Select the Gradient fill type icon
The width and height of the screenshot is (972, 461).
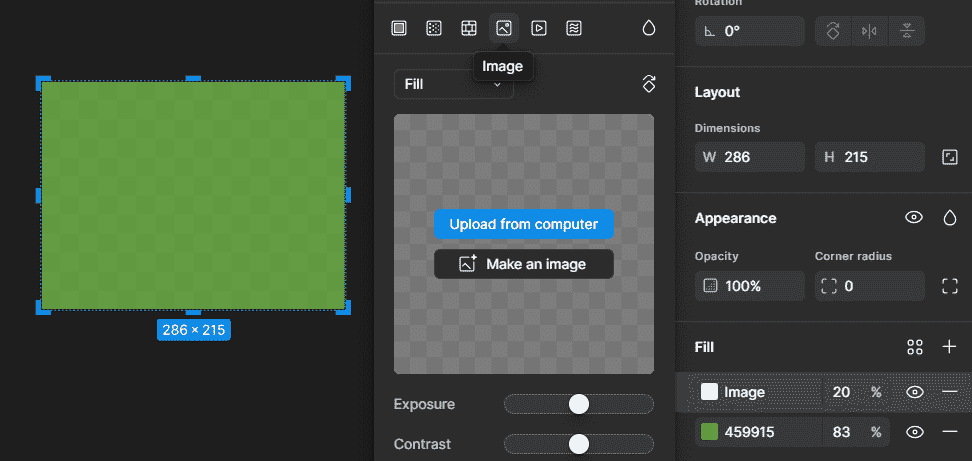click(434, 28)
